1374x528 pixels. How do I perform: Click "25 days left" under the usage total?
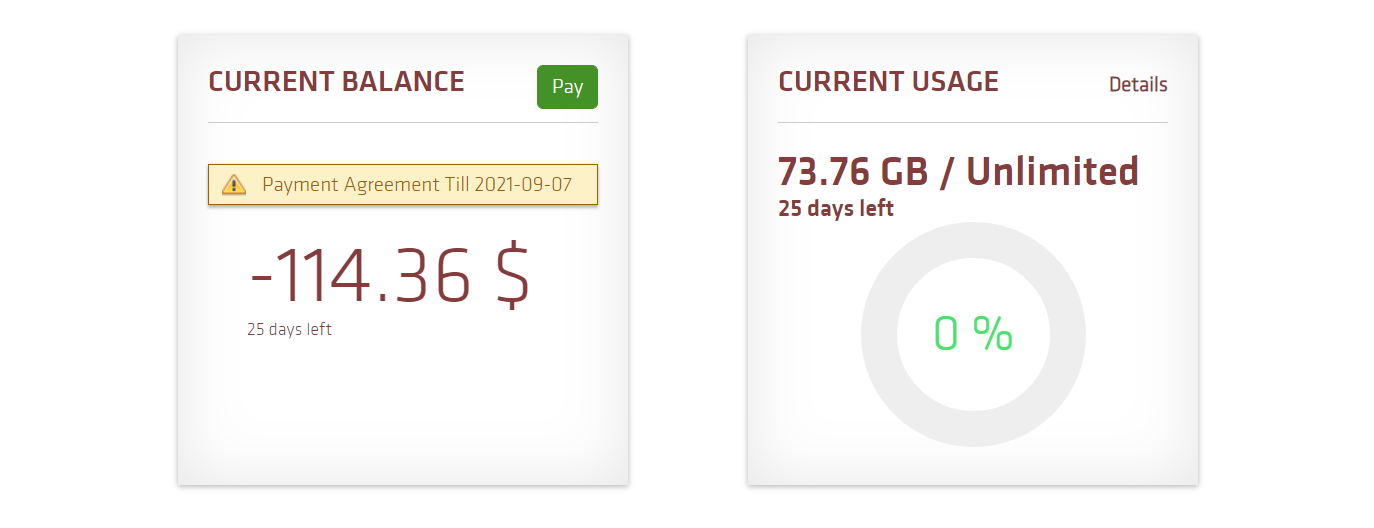(x=836, y=209)
